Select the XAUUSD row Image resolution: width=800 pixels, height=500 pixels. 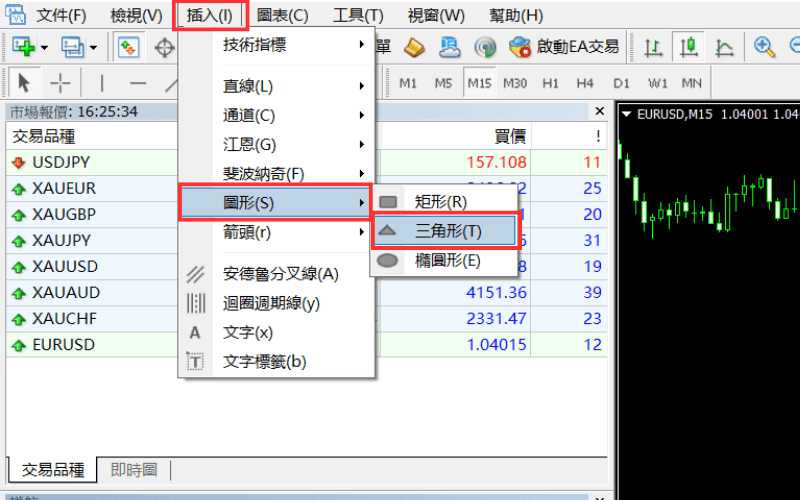click(306, 266)
